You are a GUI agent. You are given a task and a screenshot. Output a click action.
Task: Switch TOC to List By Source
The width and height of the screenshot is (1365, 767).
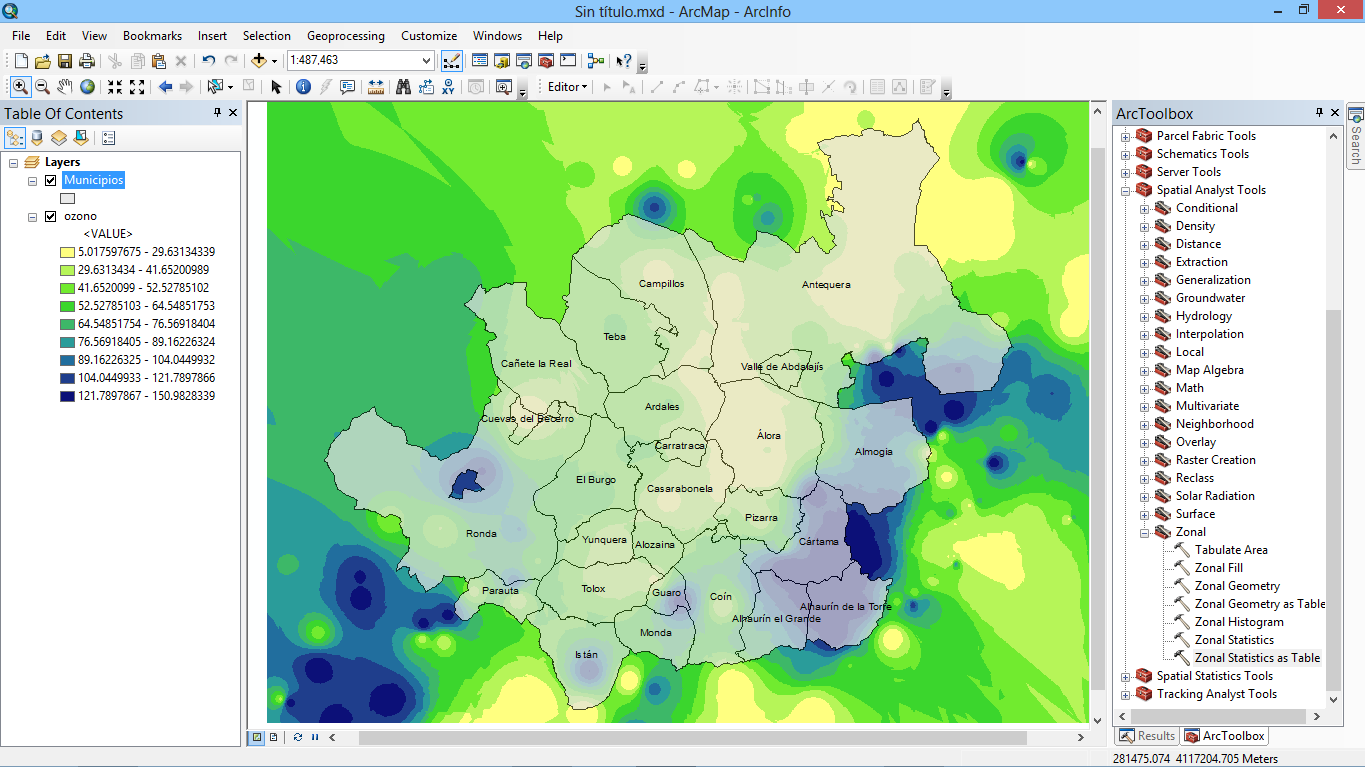coord(37,138)
